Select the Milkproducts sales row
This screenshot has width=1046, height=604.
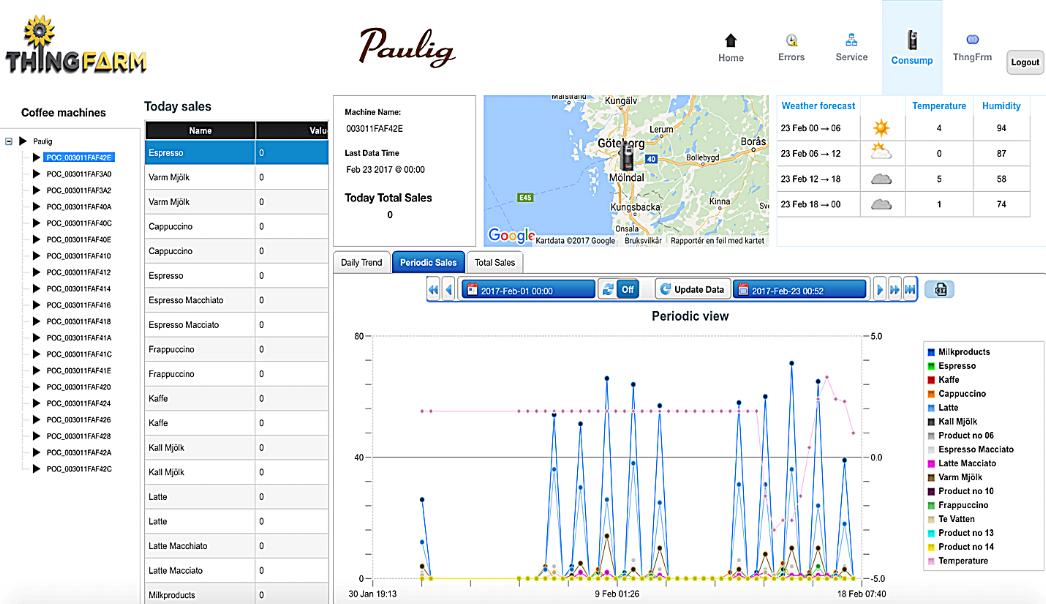pos(236,595)
